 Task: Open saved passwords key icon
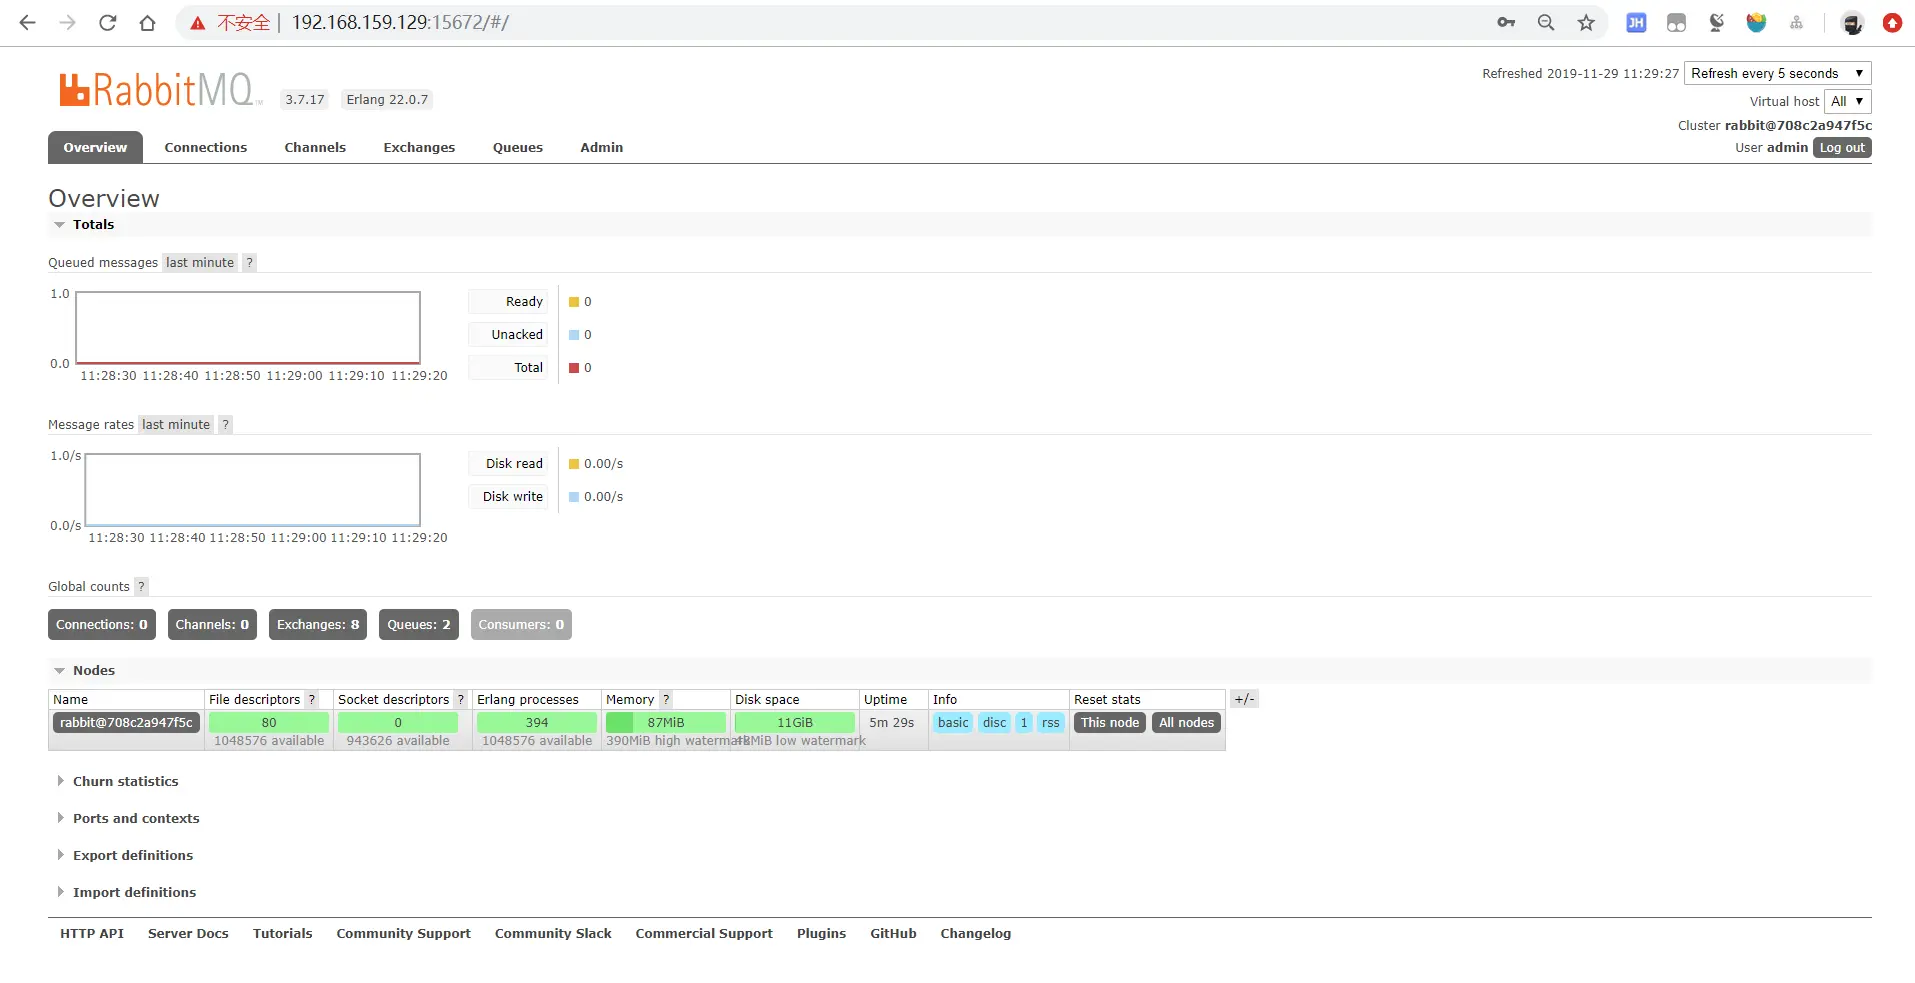tap(1506, 23)
